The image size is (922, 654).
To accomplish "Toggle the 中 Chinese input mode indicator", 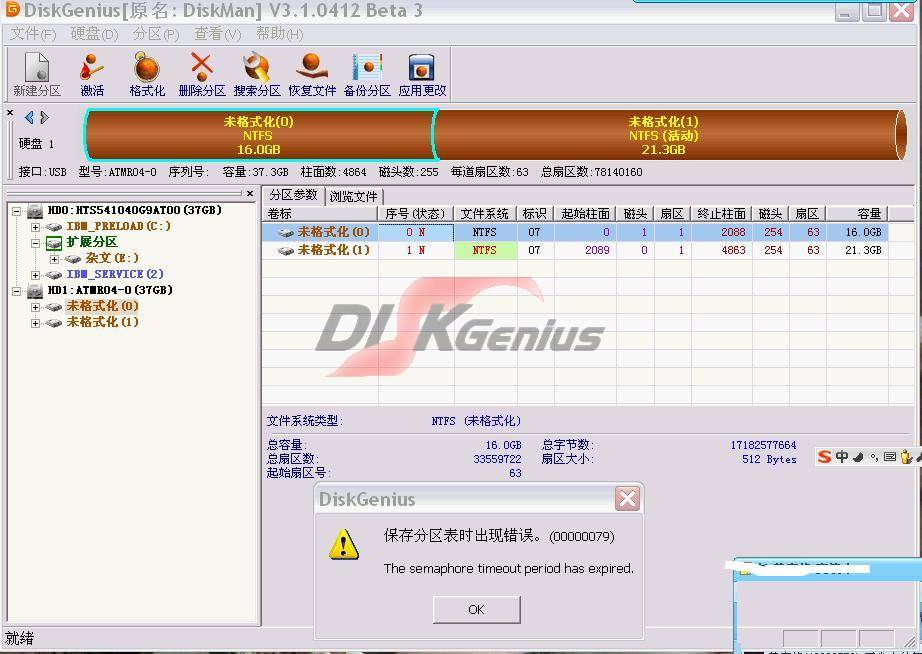I will pos(842,456).
